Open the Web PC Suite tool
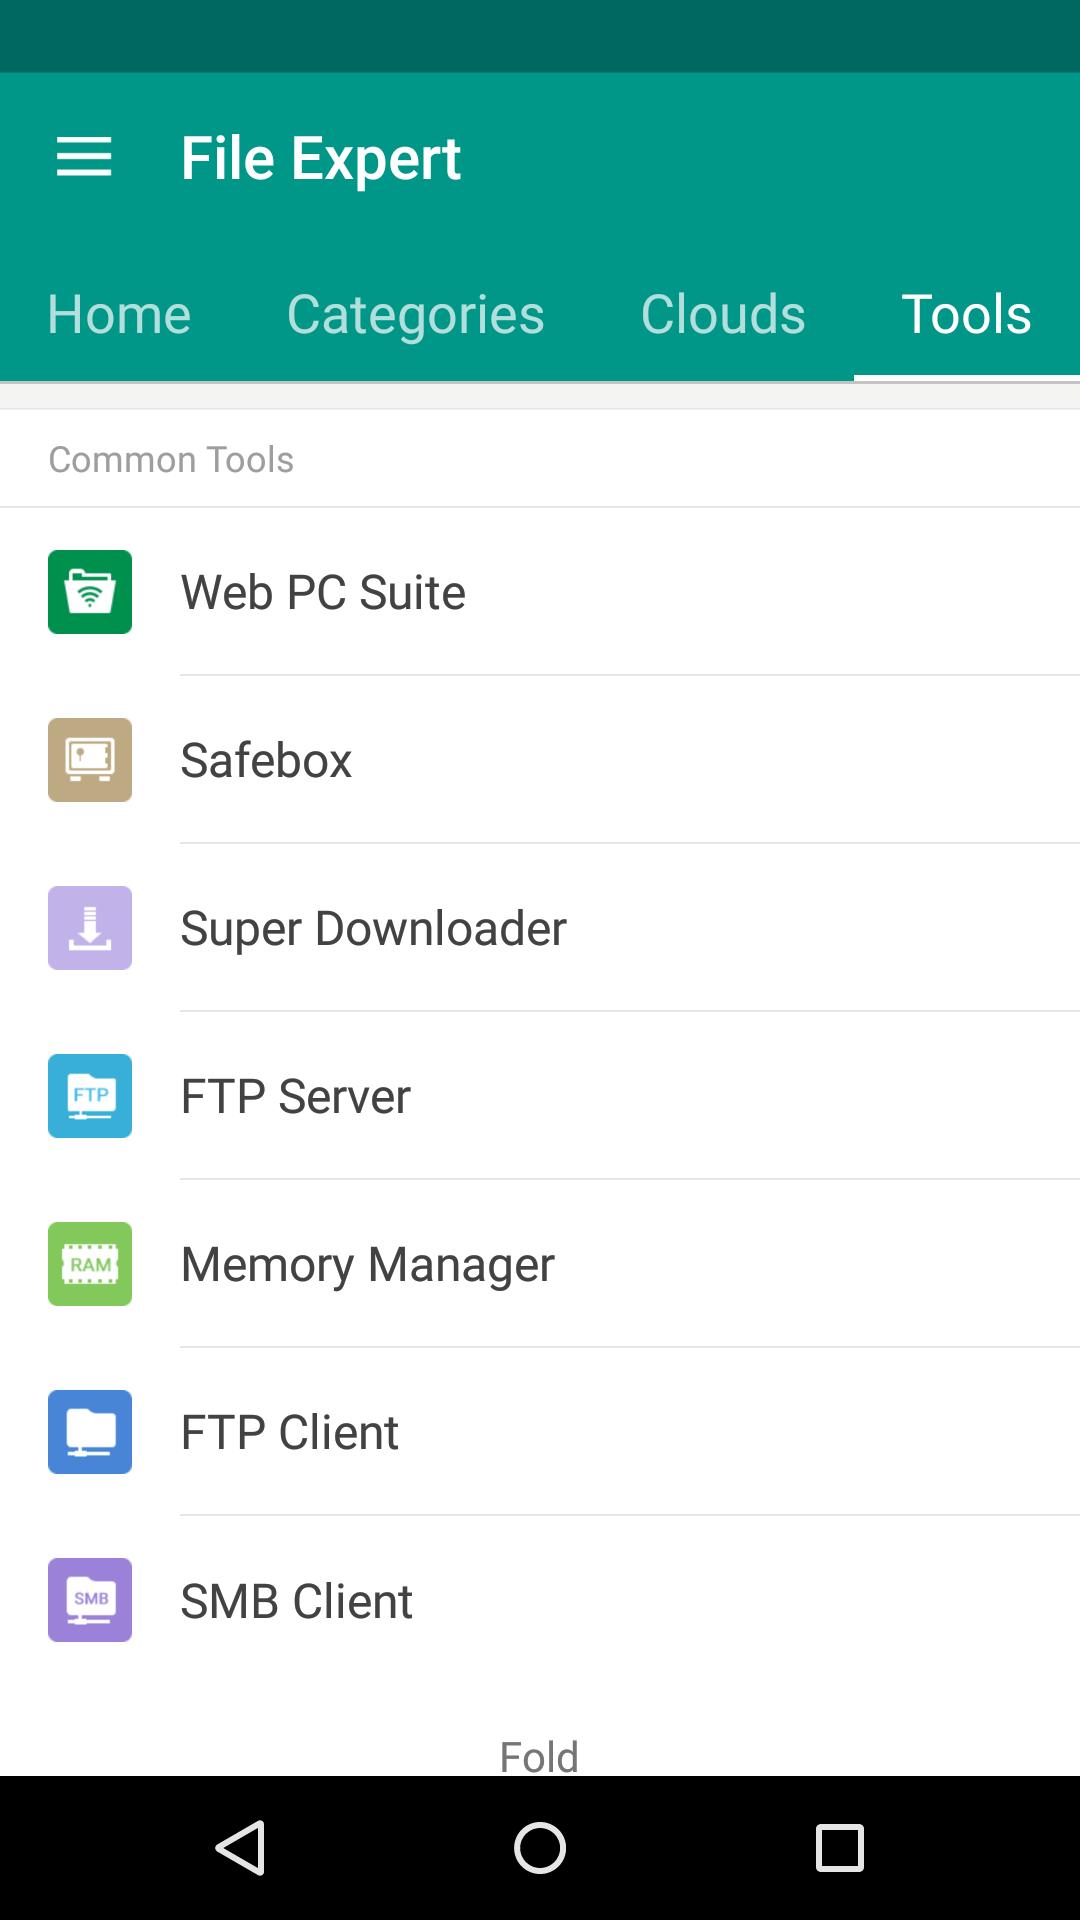This screenshot has width=1080, height=1920. [x=89, y=591]
